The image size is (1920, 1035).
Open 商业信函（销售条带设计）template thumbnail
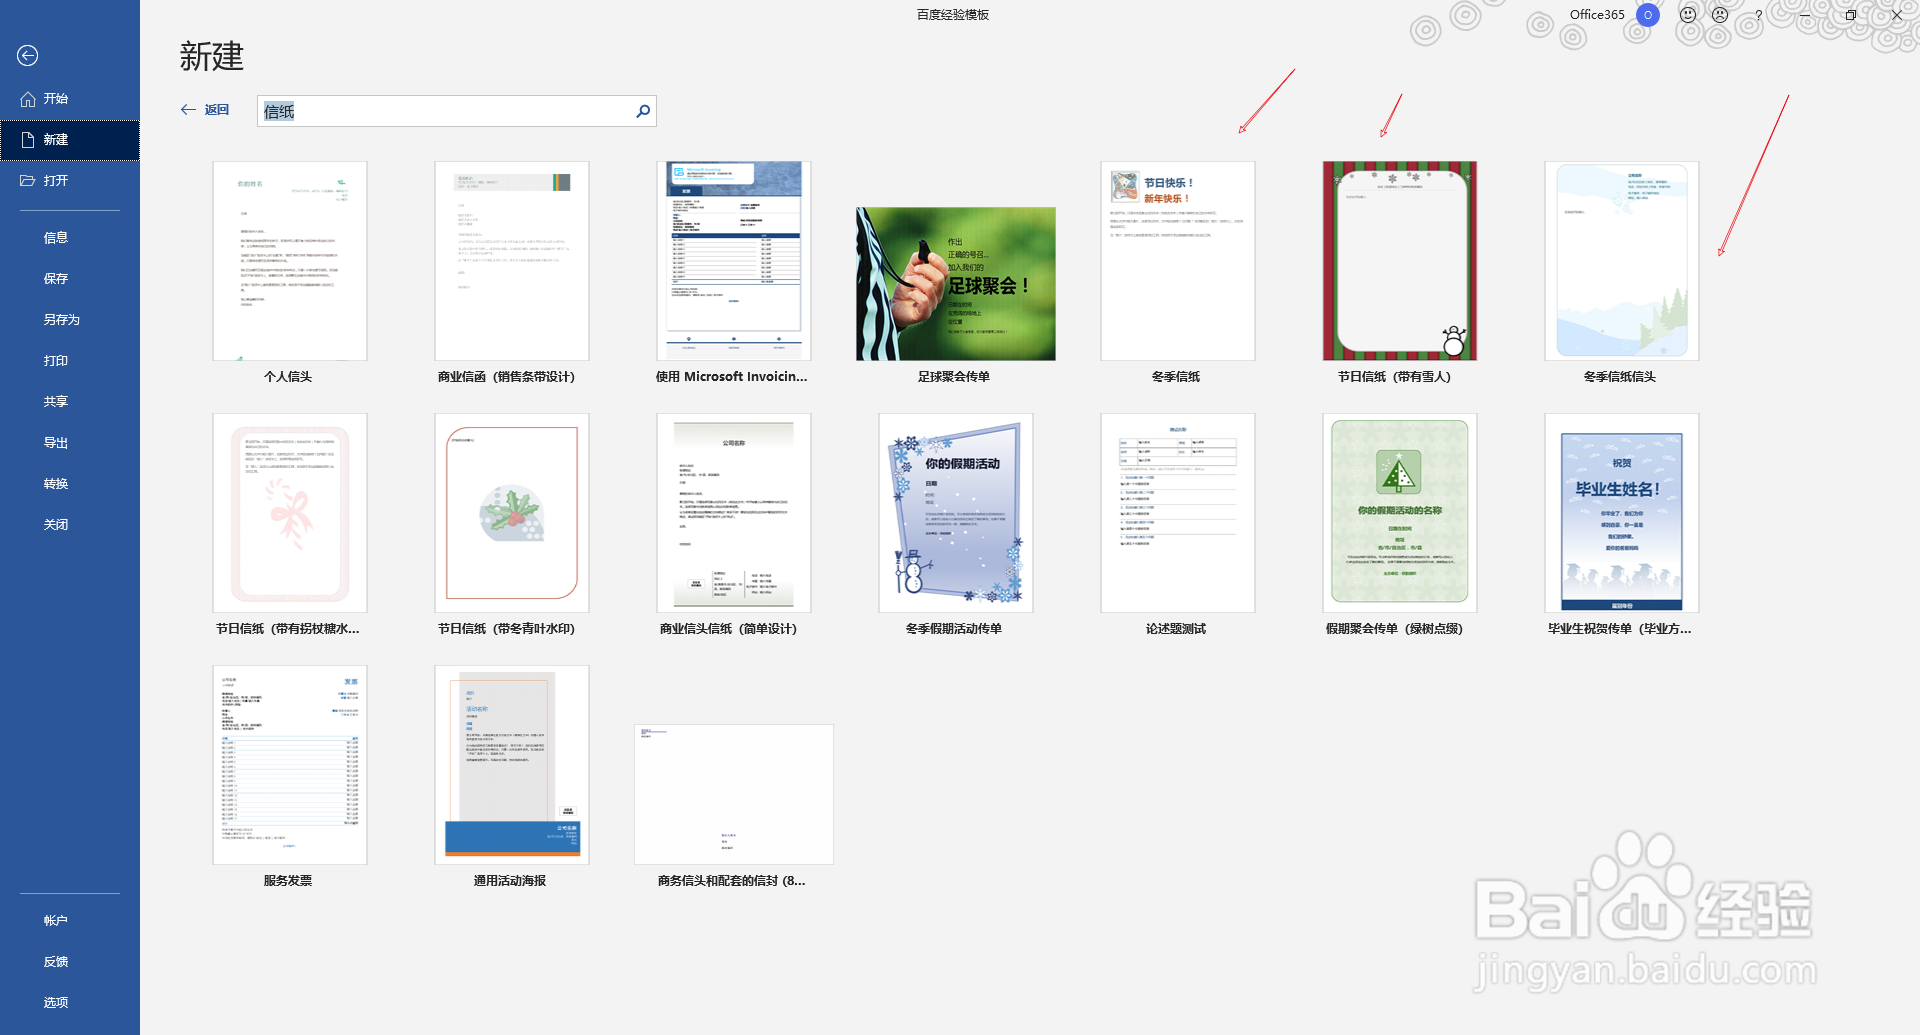tap(512, 261)
